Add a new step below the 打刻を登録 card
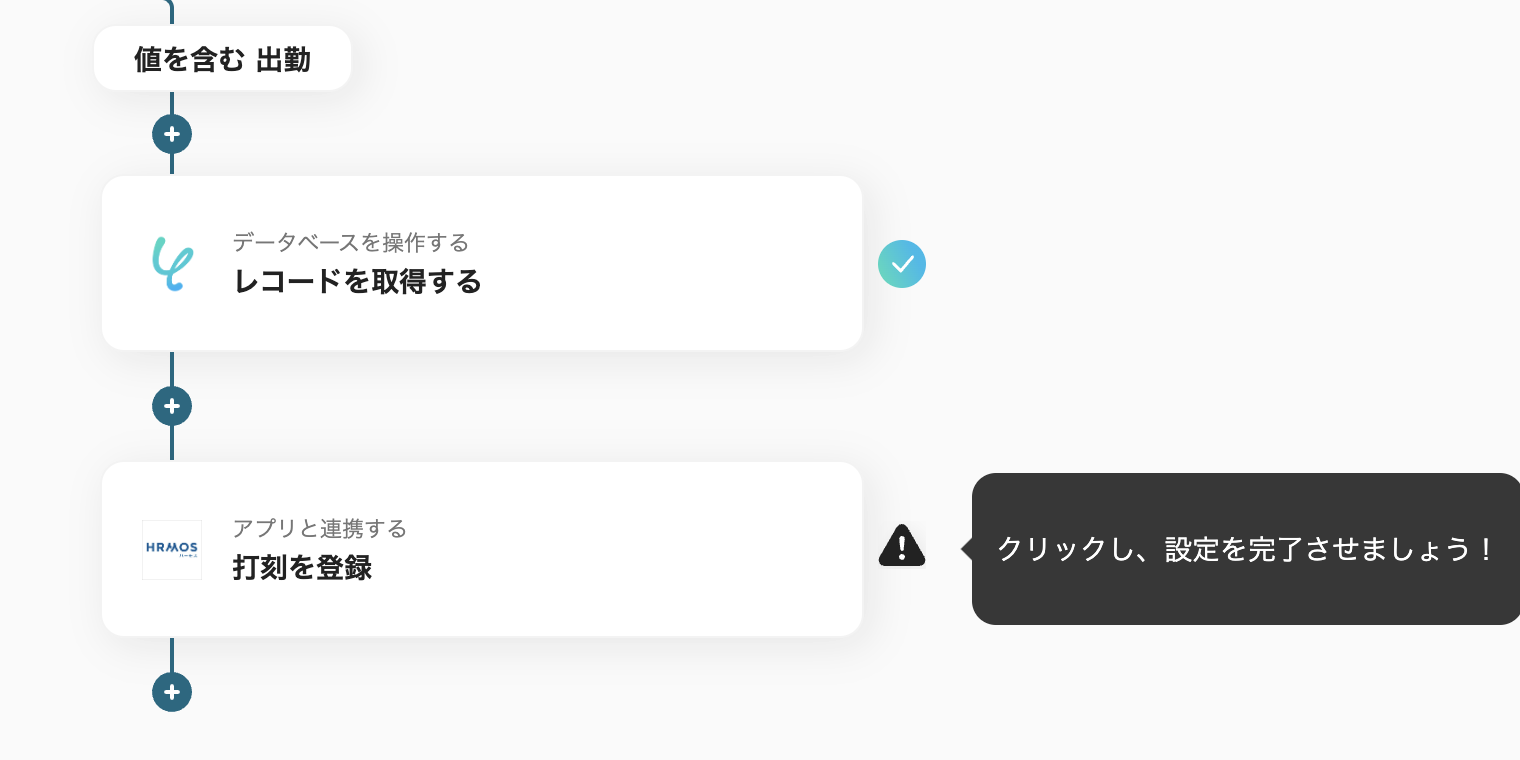This screenshot has width=1520, height=760. point(172,692)
